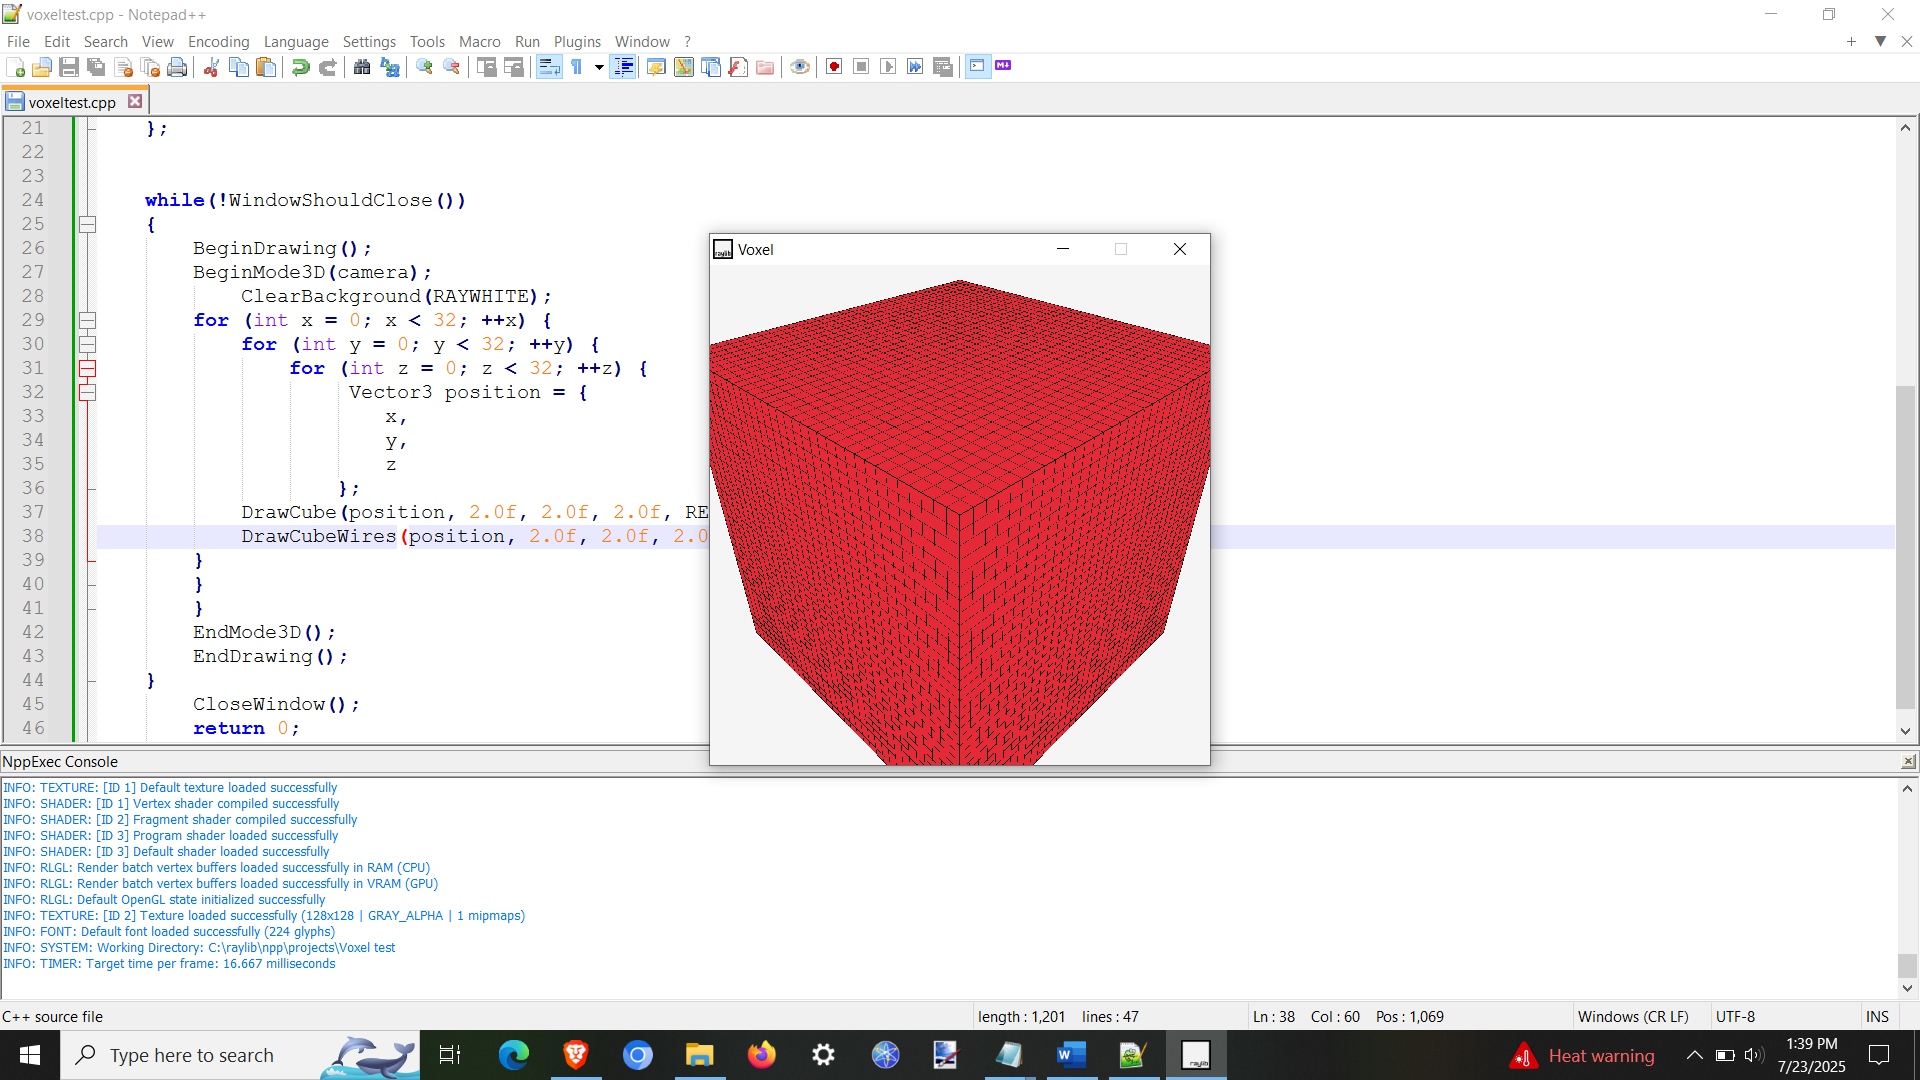Click the Windows (CR LF) status bar field
Image resolution: width=1920 pixels, height=1080 pixels.
[x=1633, y=1016]
